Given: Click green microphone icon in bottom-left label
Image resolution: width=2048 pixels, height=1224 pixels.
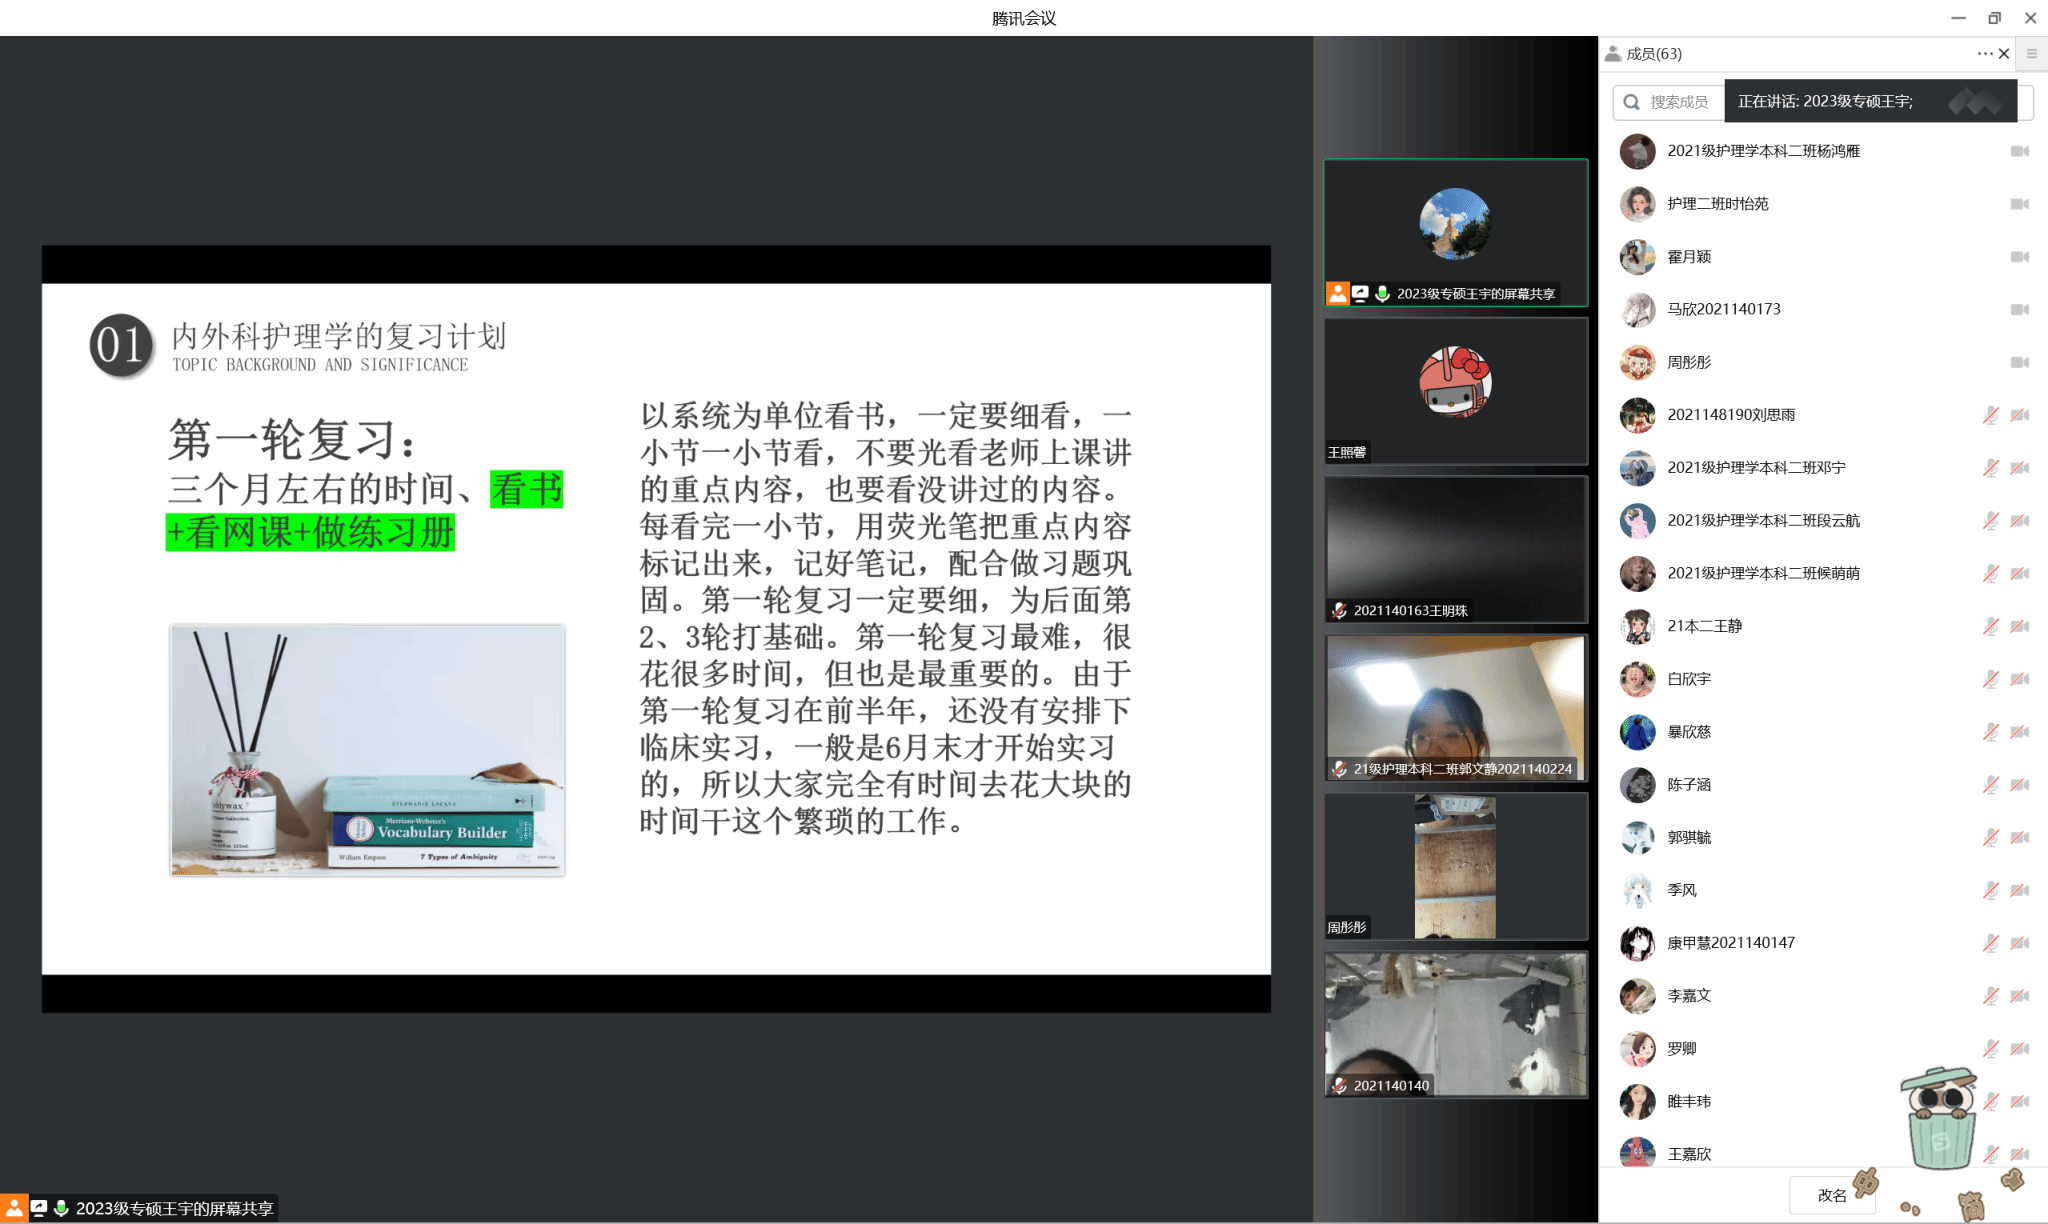Looking at the screenshot, I should [x=61, y=1208].
